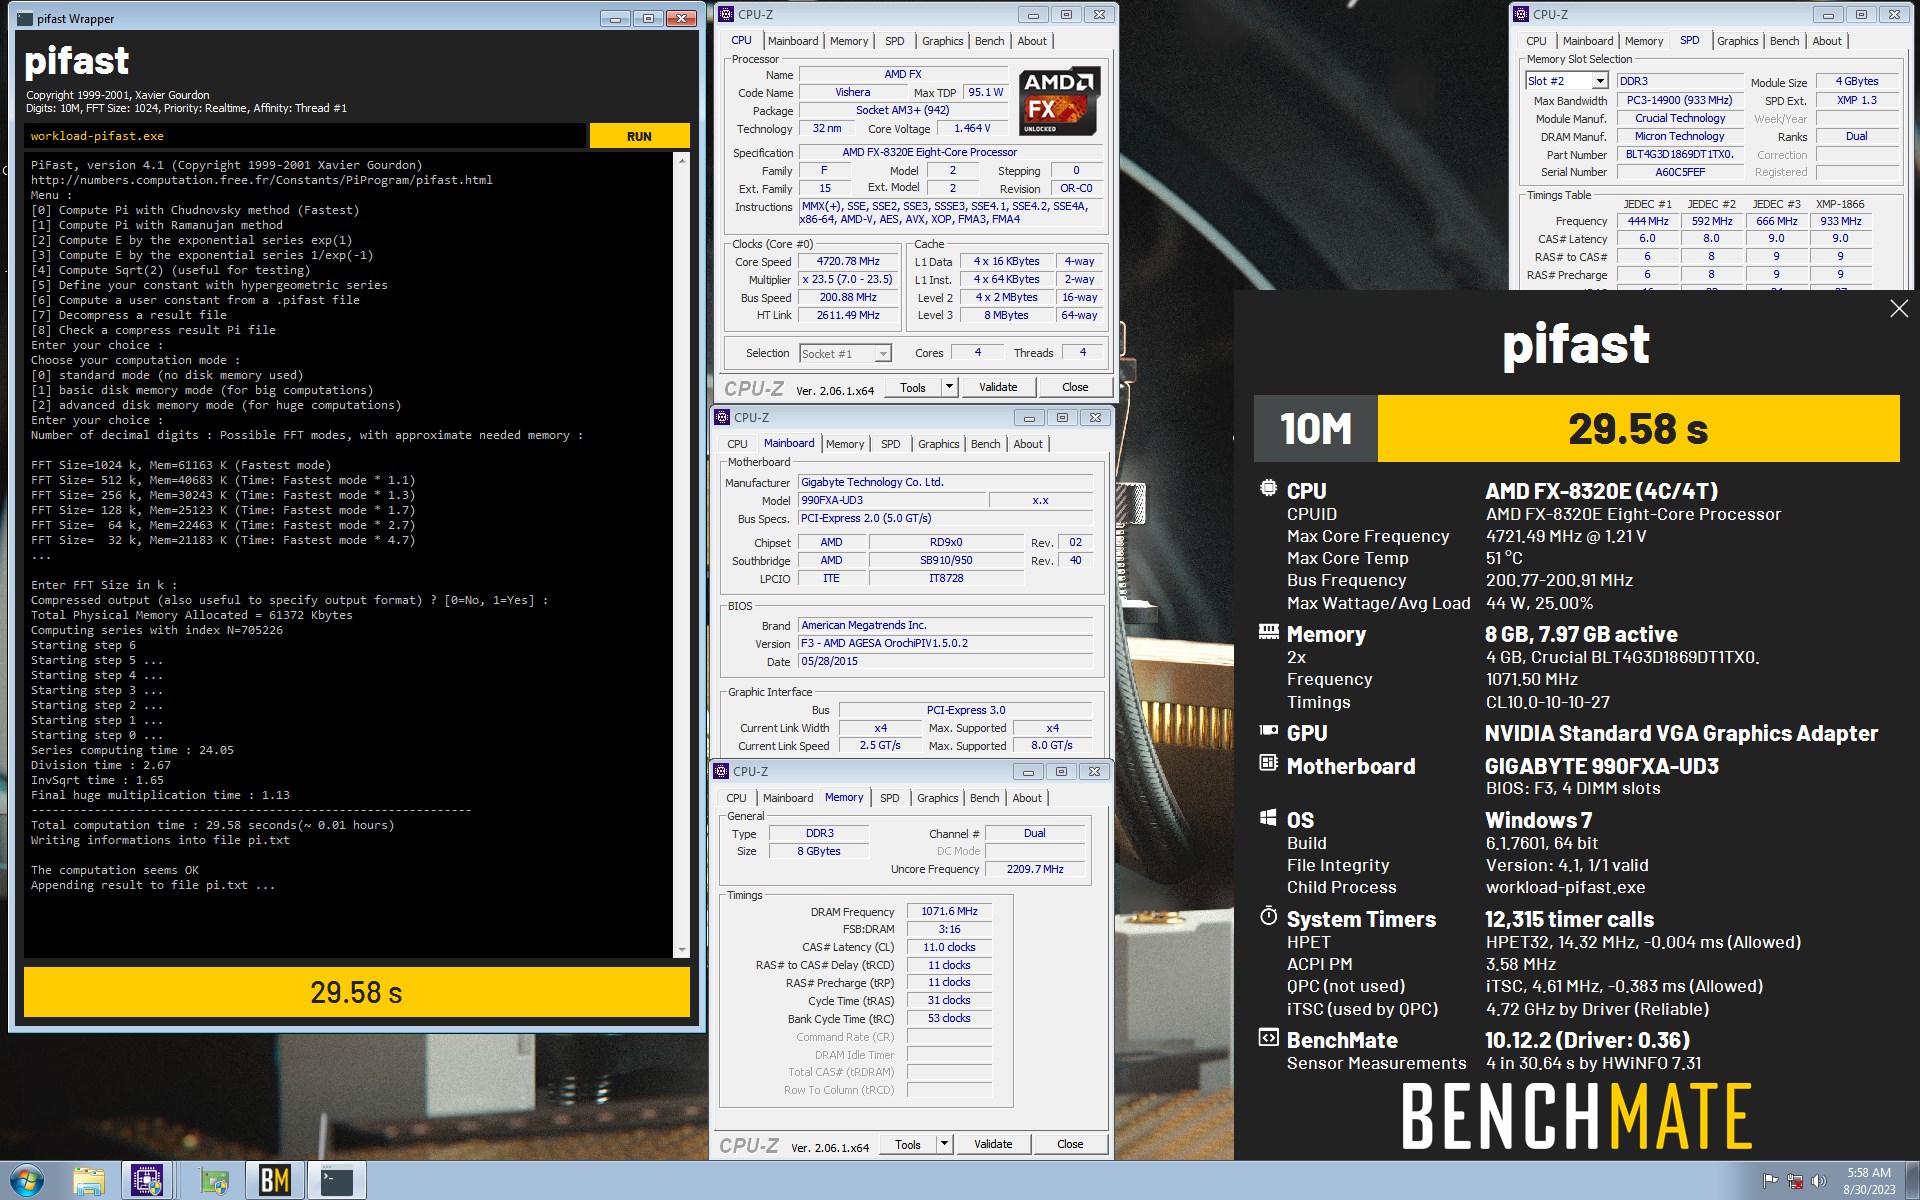Click Specification AMD FX-8320E Eight-Core Processor
1920x1200 pixels.
950,152
